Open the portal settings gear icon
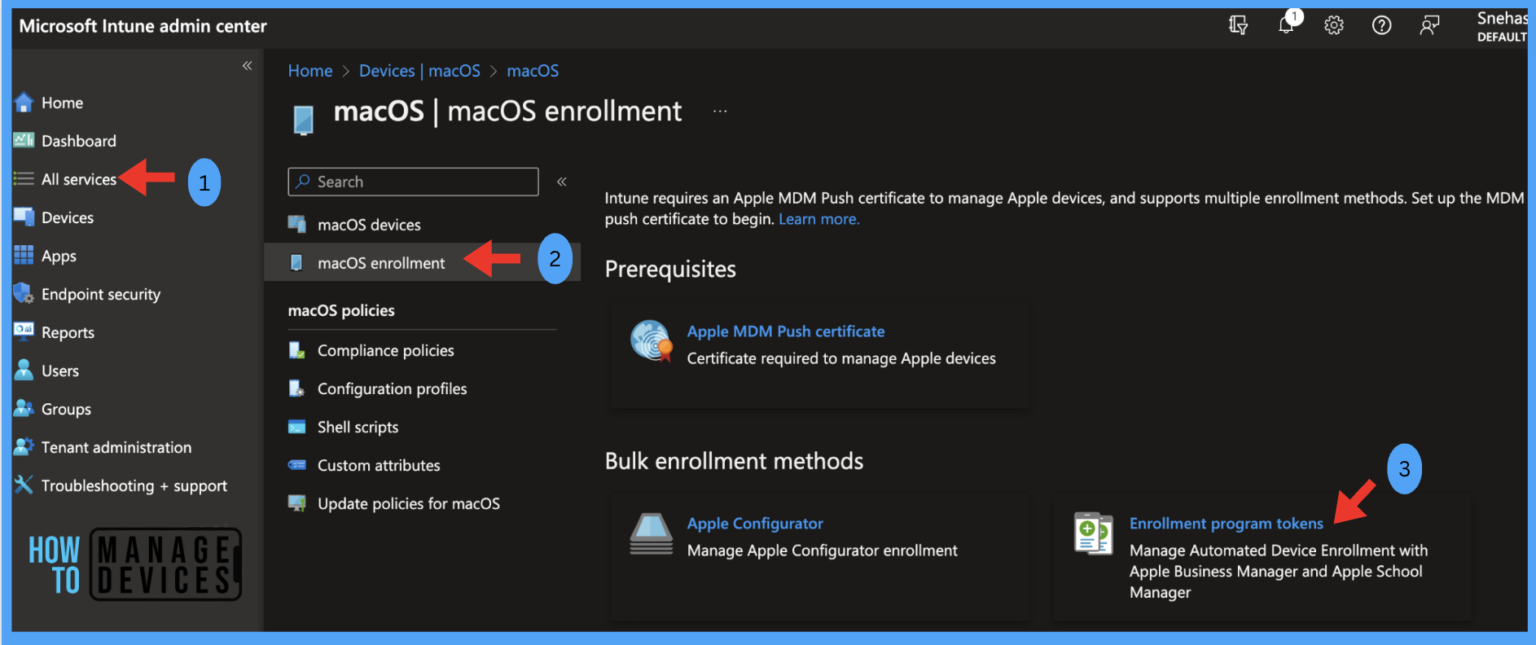 (1334, 25)
